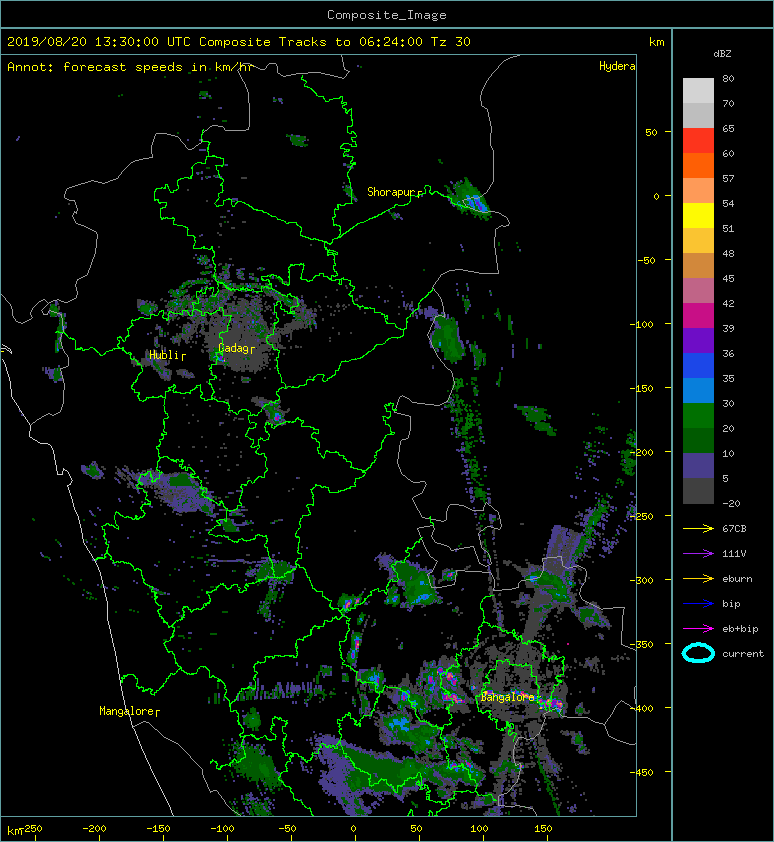Click the blue bip arrow symbol
Screen dimensions: 774x842
coord(698,604)
